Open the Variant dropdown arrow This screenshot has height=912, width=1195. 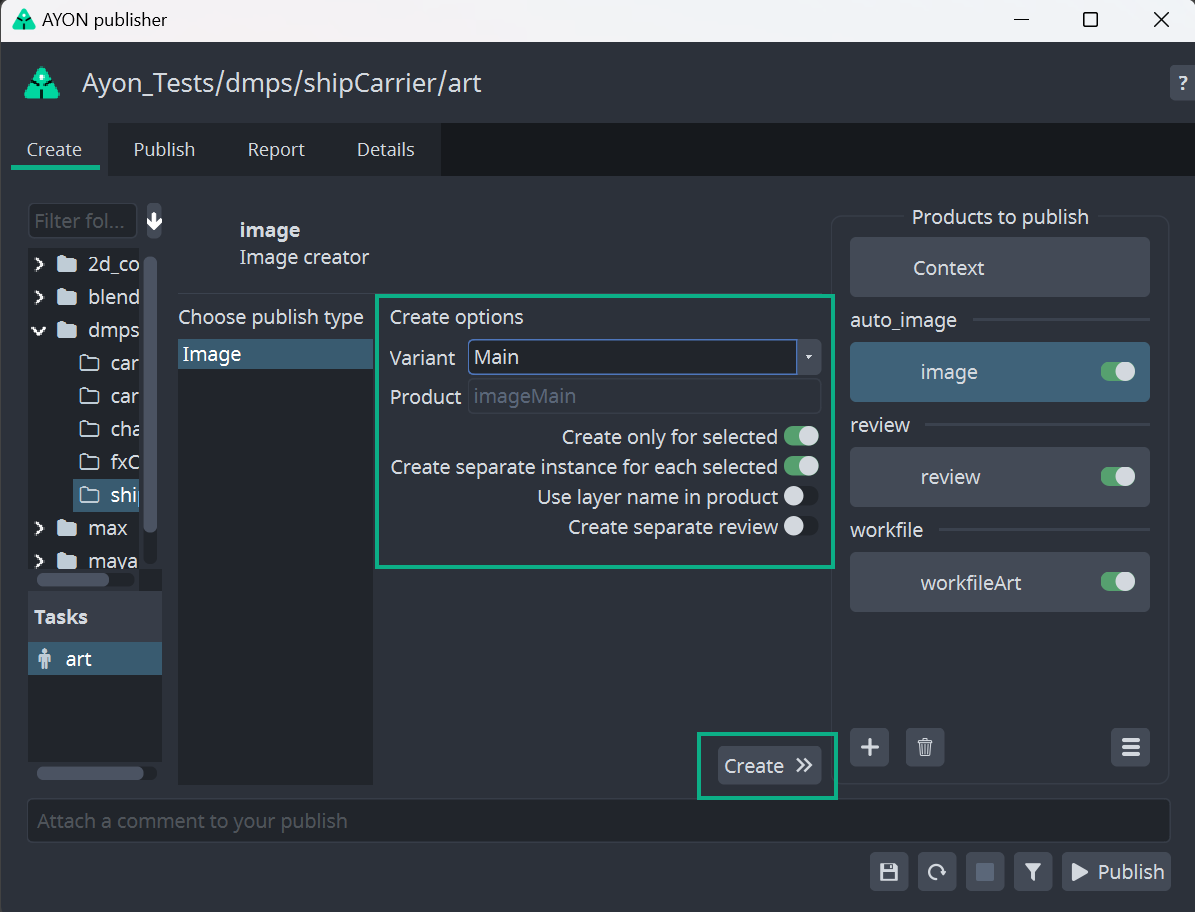(808, 357)
